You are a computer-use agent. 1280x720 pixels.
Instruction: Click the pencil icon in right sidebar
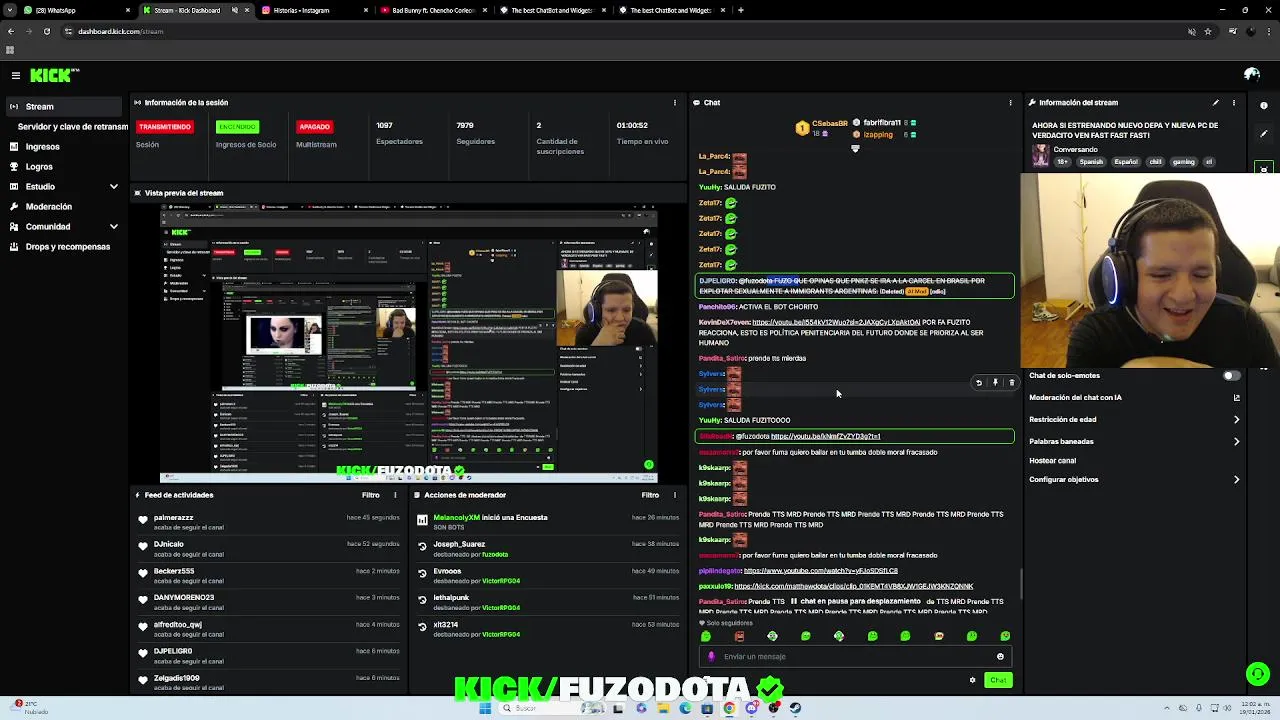pos(1264,133)
